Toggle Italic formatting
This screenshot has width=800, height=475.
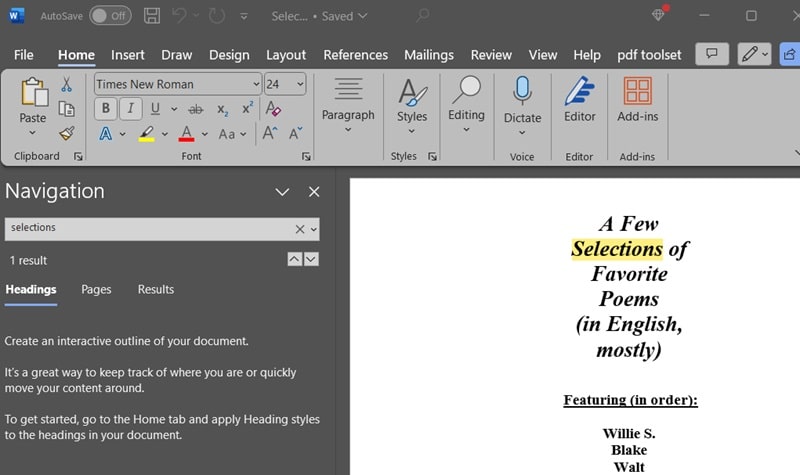pos(131,108)
